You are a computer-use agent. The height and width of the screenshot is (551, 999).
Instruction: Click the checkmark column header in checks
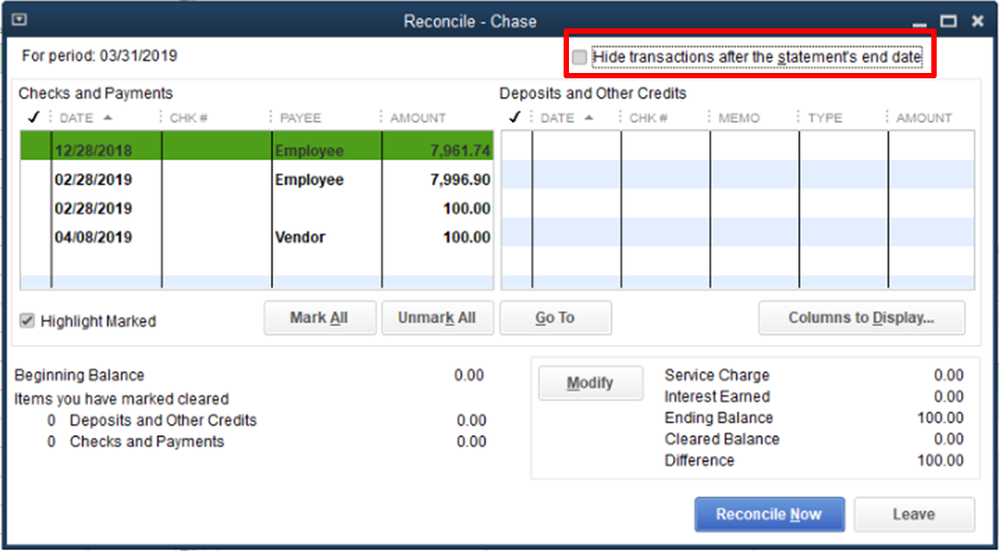click(x=34, y=118)
